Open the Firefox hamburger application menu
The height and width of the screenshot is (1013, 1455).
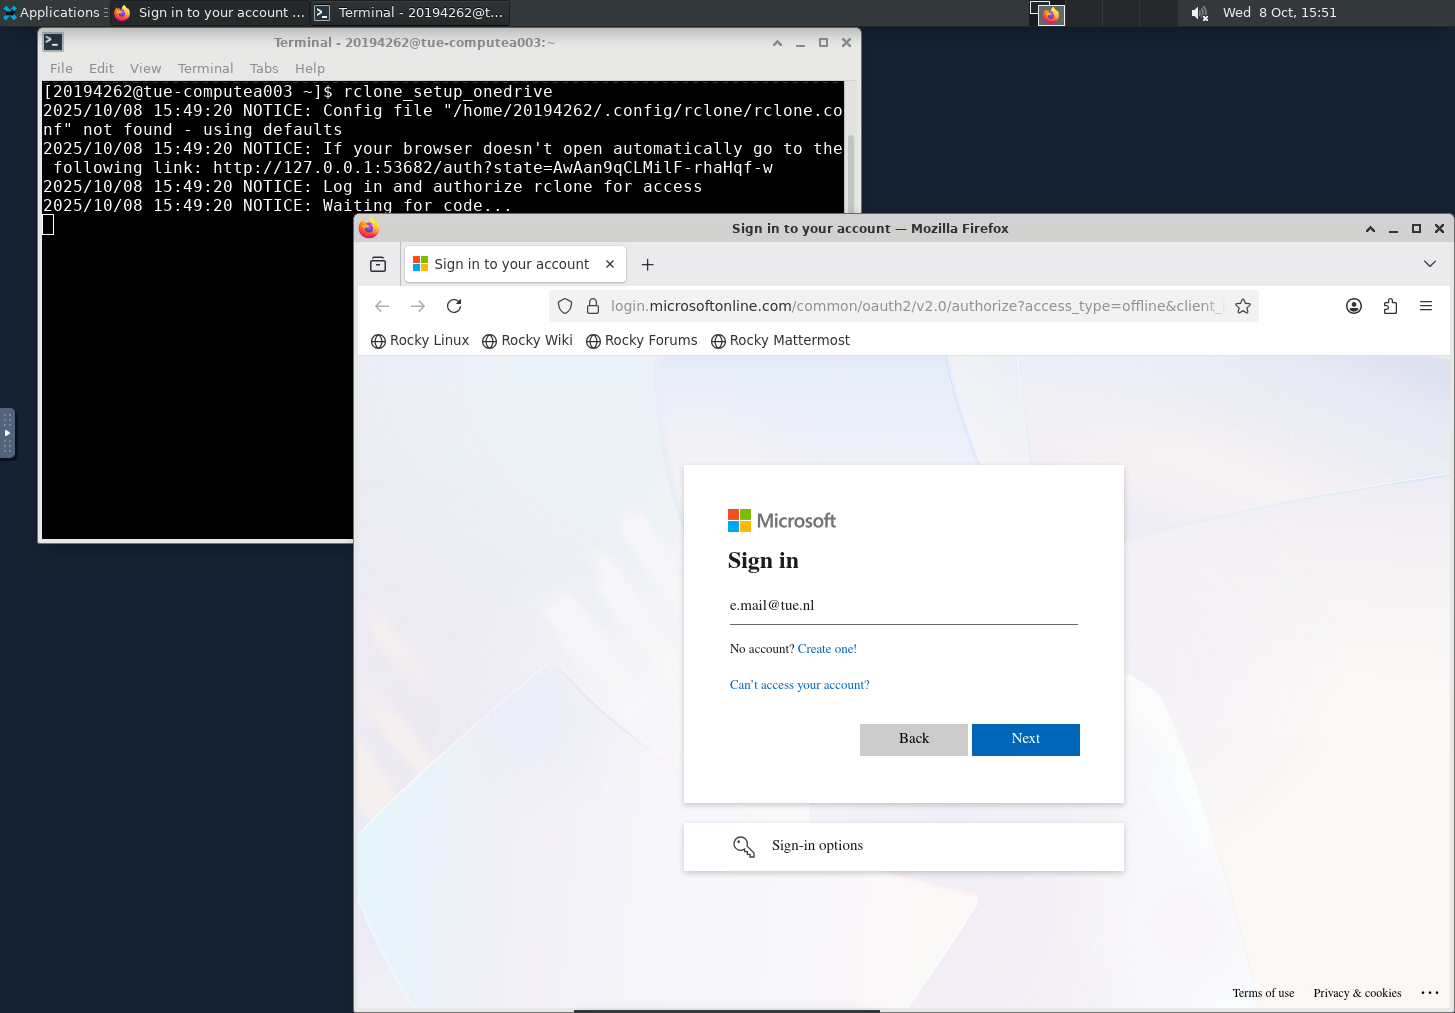pos(1426,306)
